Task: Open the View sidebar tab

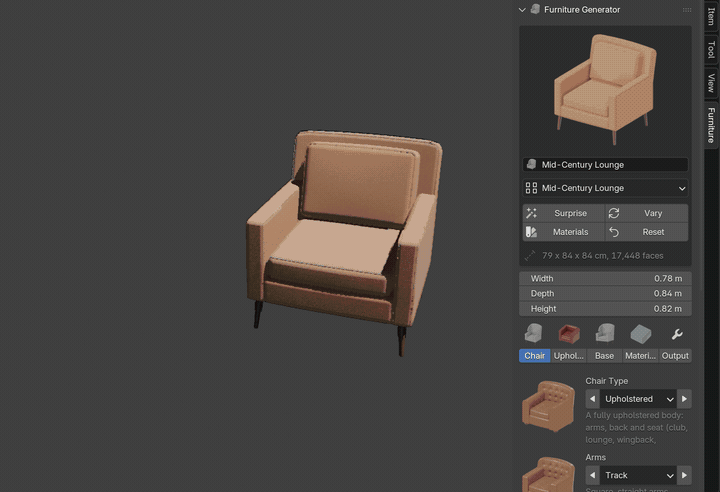Action: click(711, 83)
